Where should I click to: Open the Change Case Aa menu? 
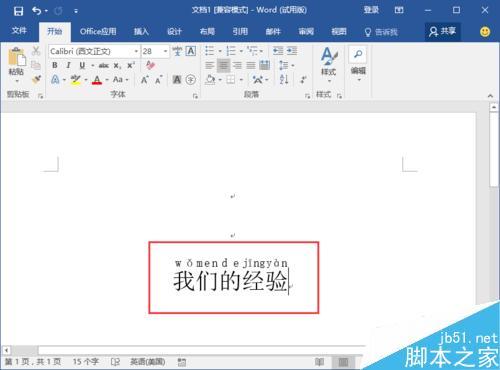click(x=120, y=80)
